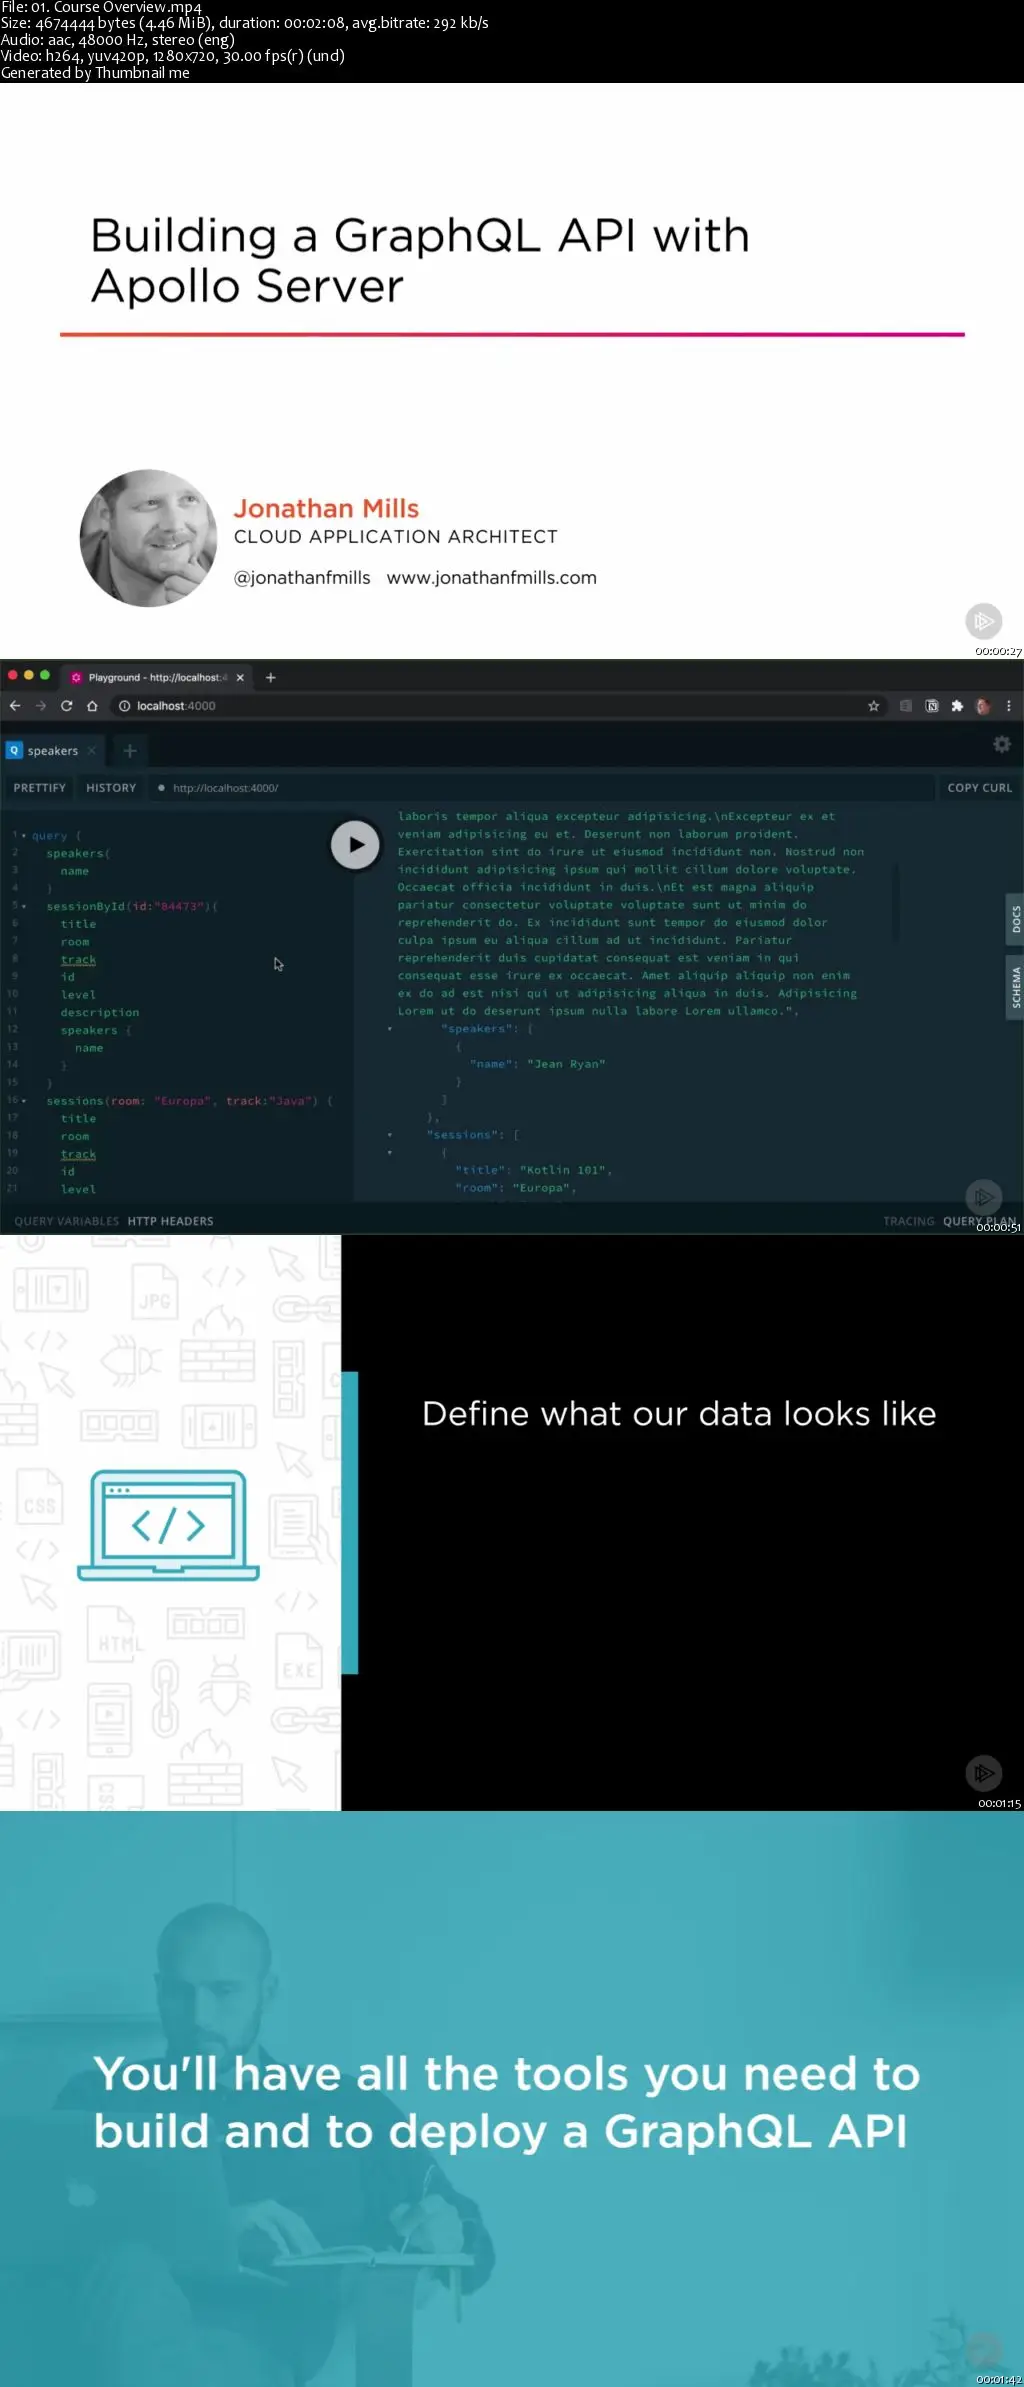The height and width of the screenshot is (2387, 1024).
Task: Collapse sessions block at line 16
Action: [x=24, y=1100]
